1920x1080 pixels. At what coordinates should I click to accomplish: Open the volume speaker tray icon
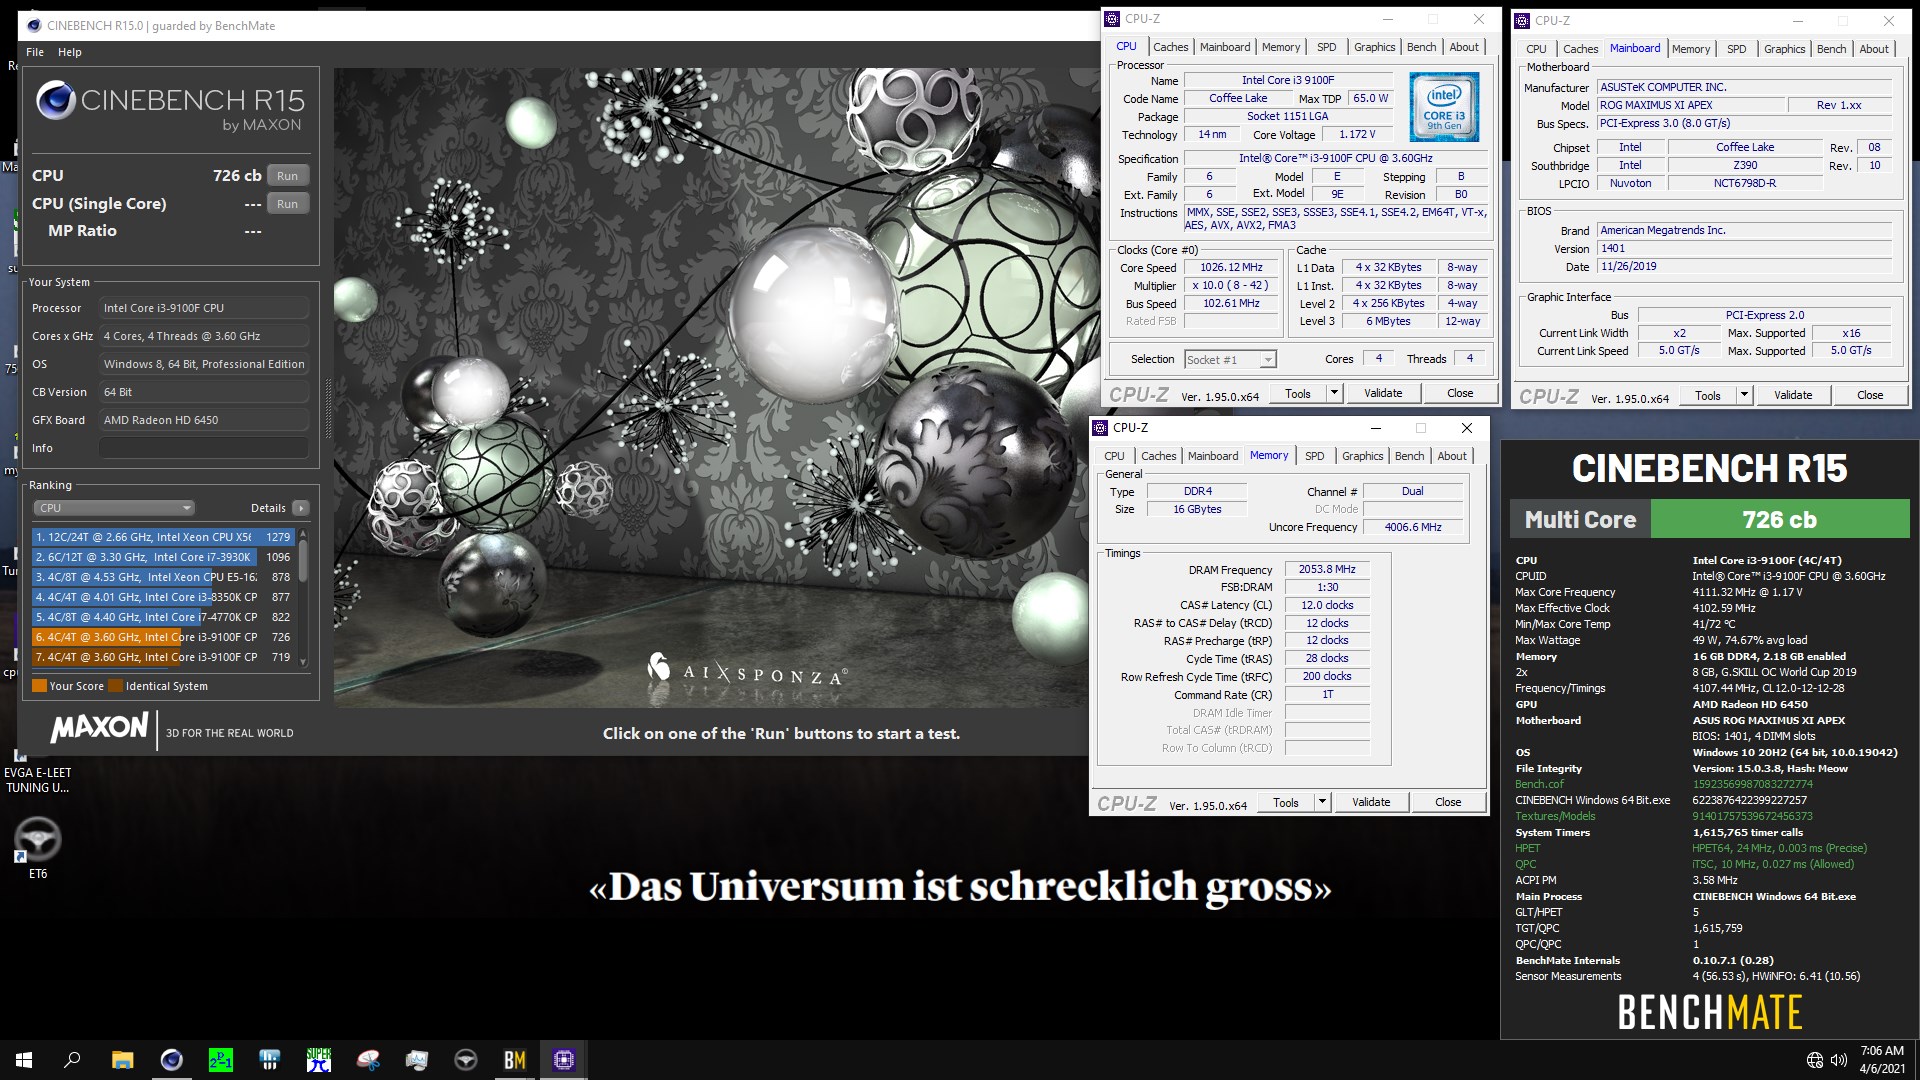click(x=1839, y=1060)
